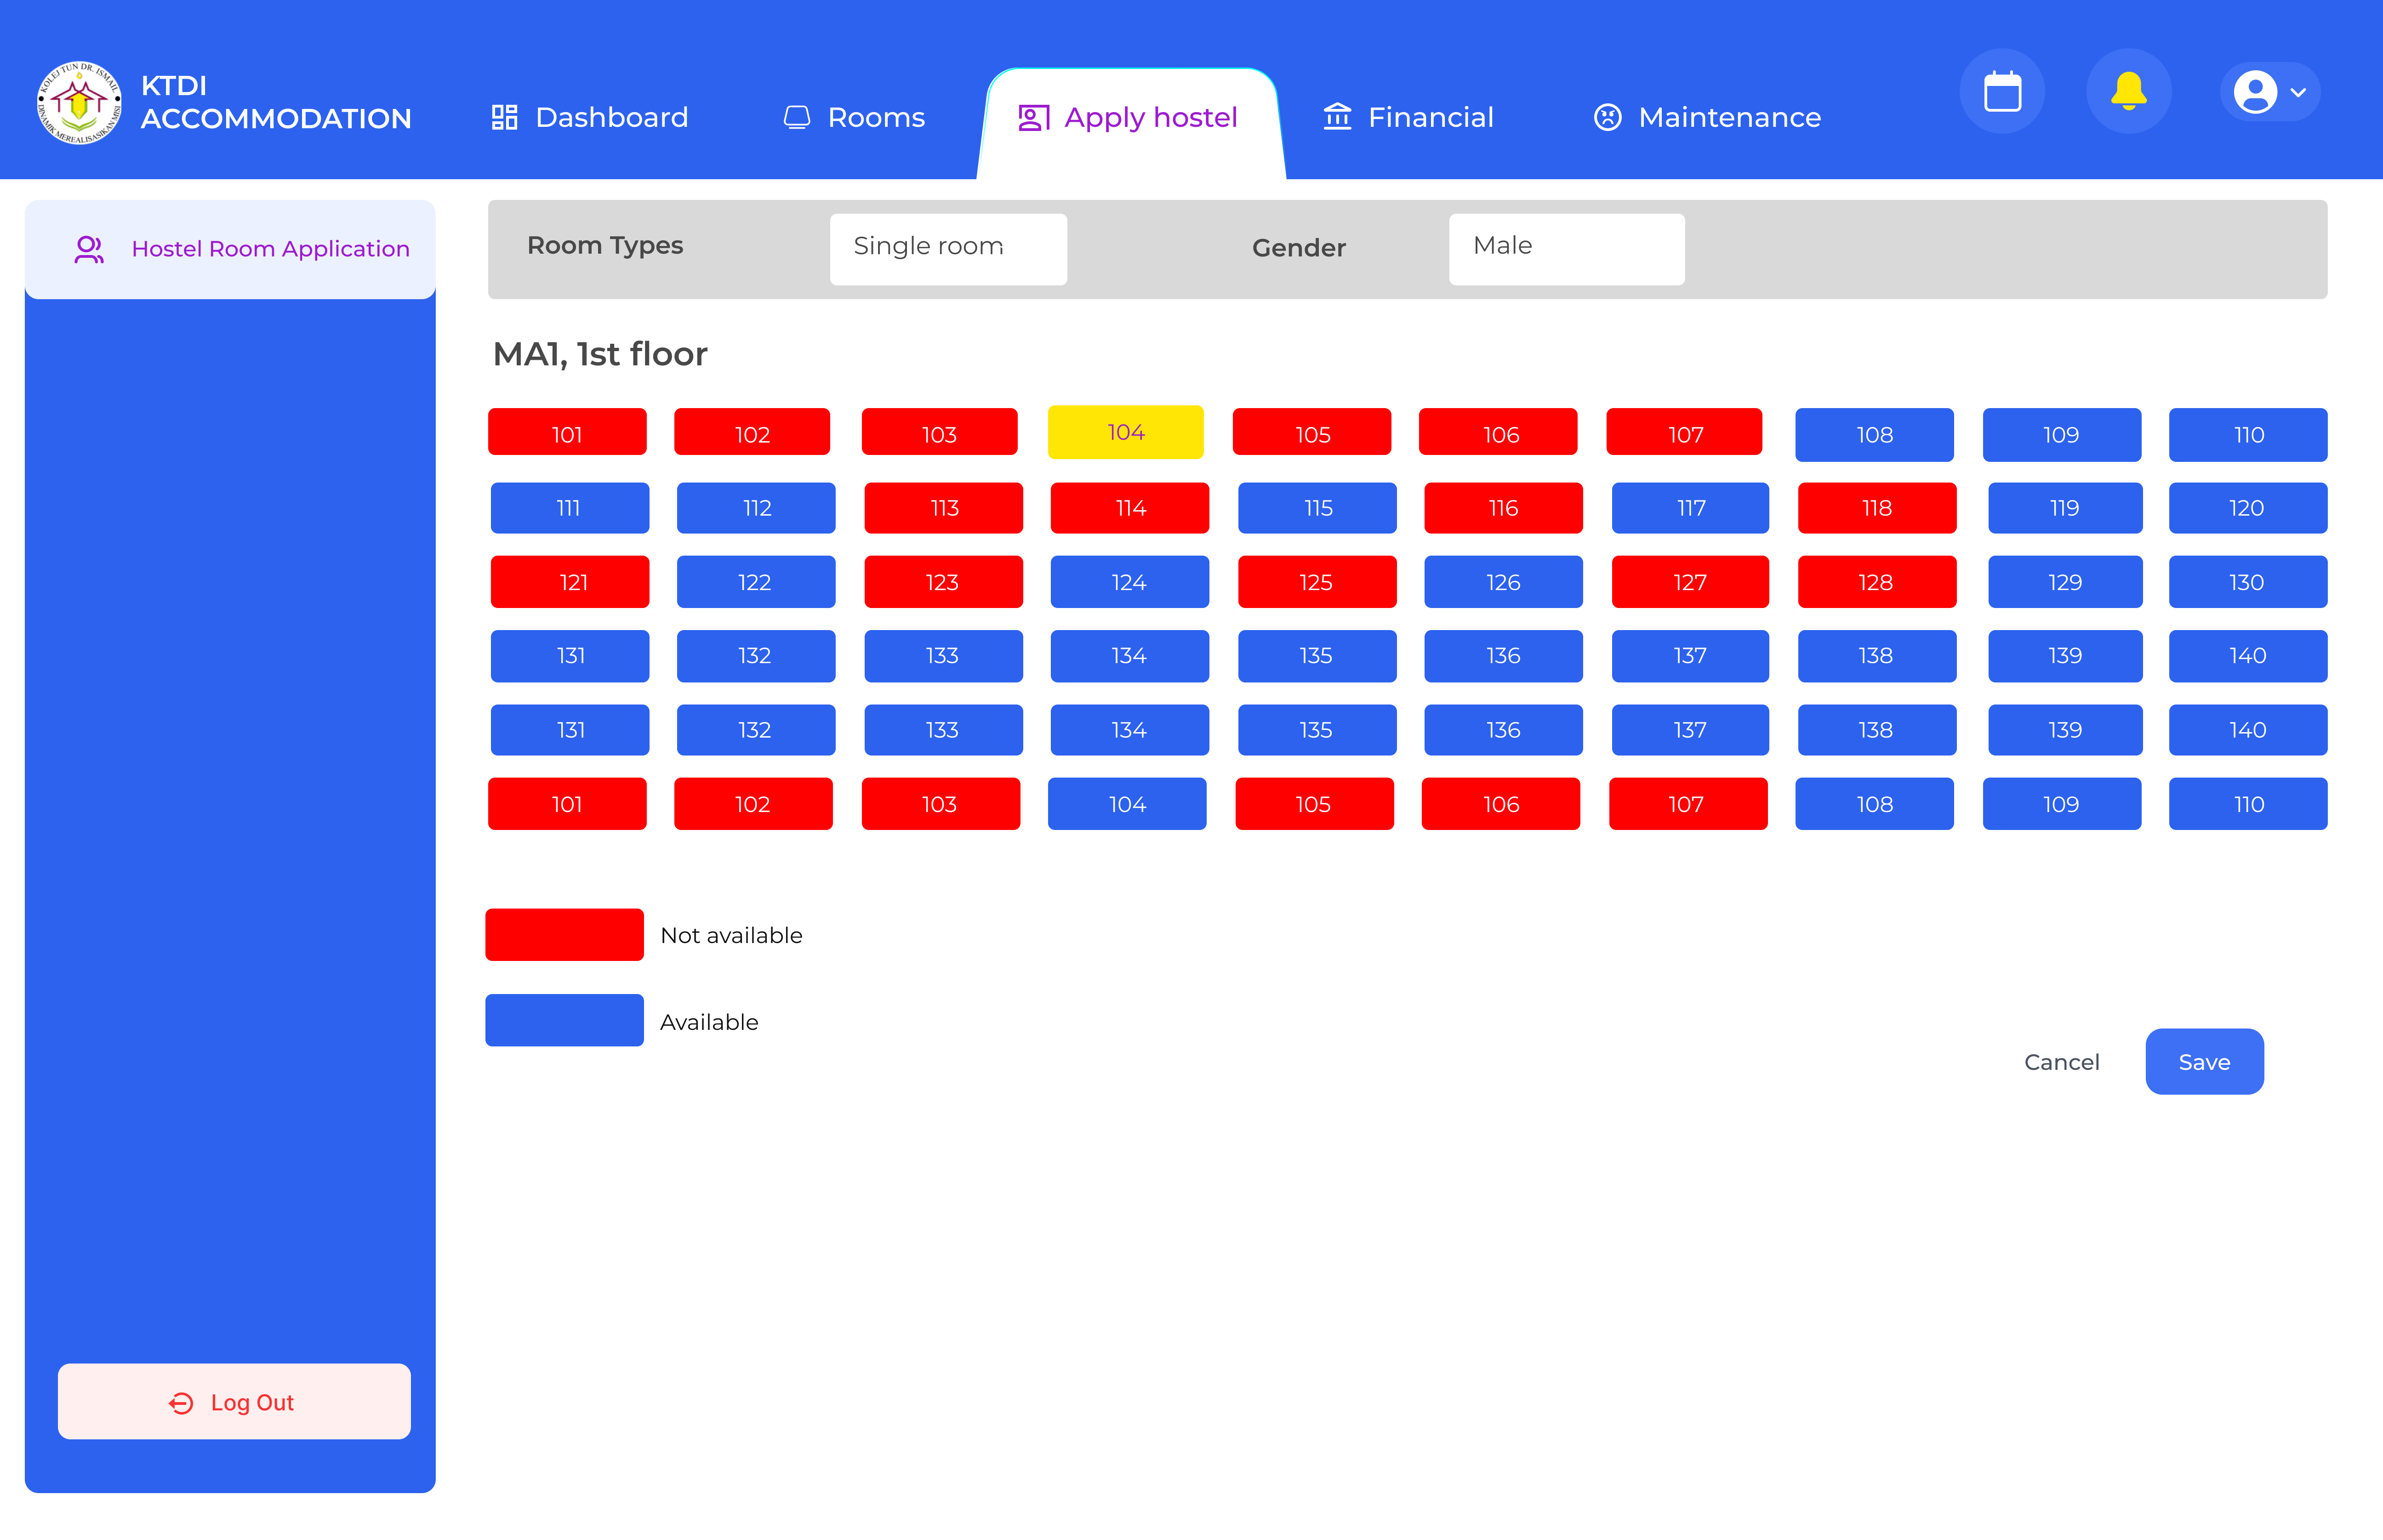Open the calendar icon in the top bar
2383x1540 pixels.
click(2002, 91)
